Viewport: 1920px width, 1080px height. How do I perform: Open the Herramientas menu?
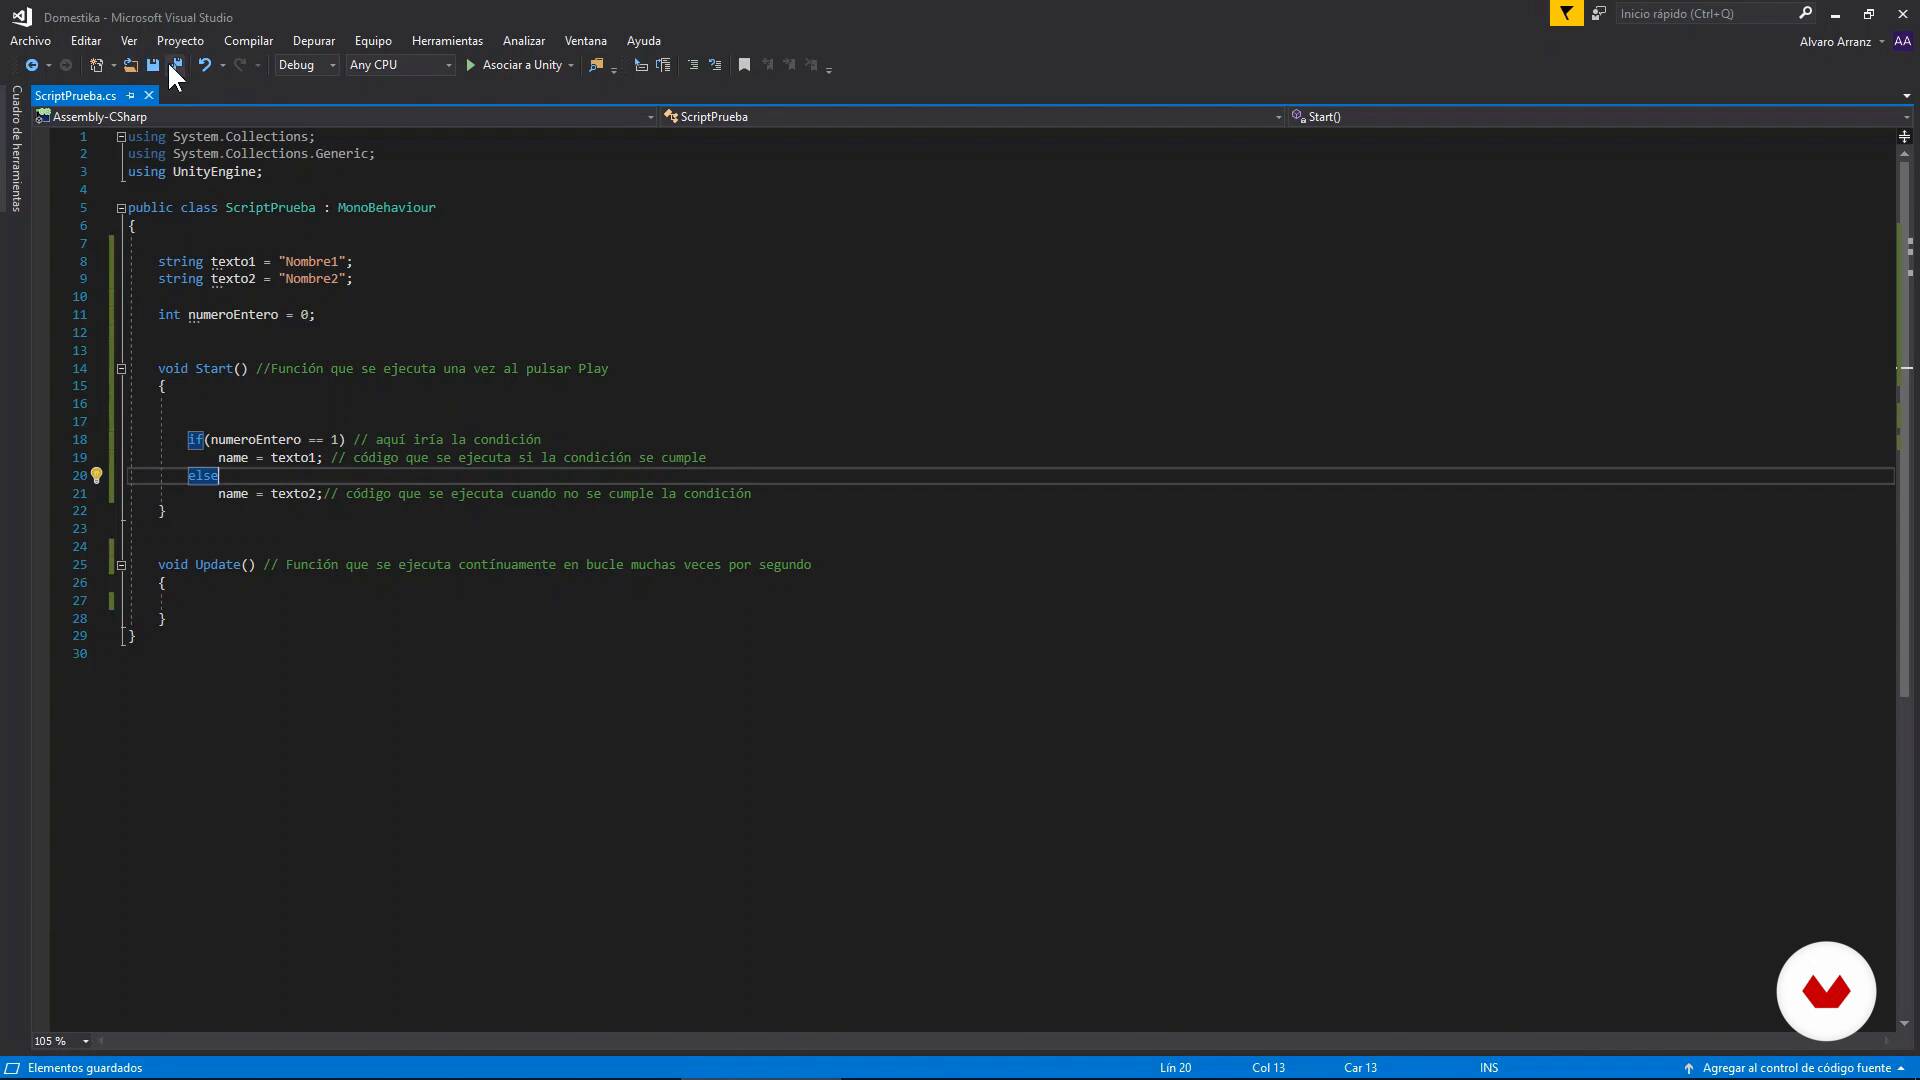[x=447, y=41]
